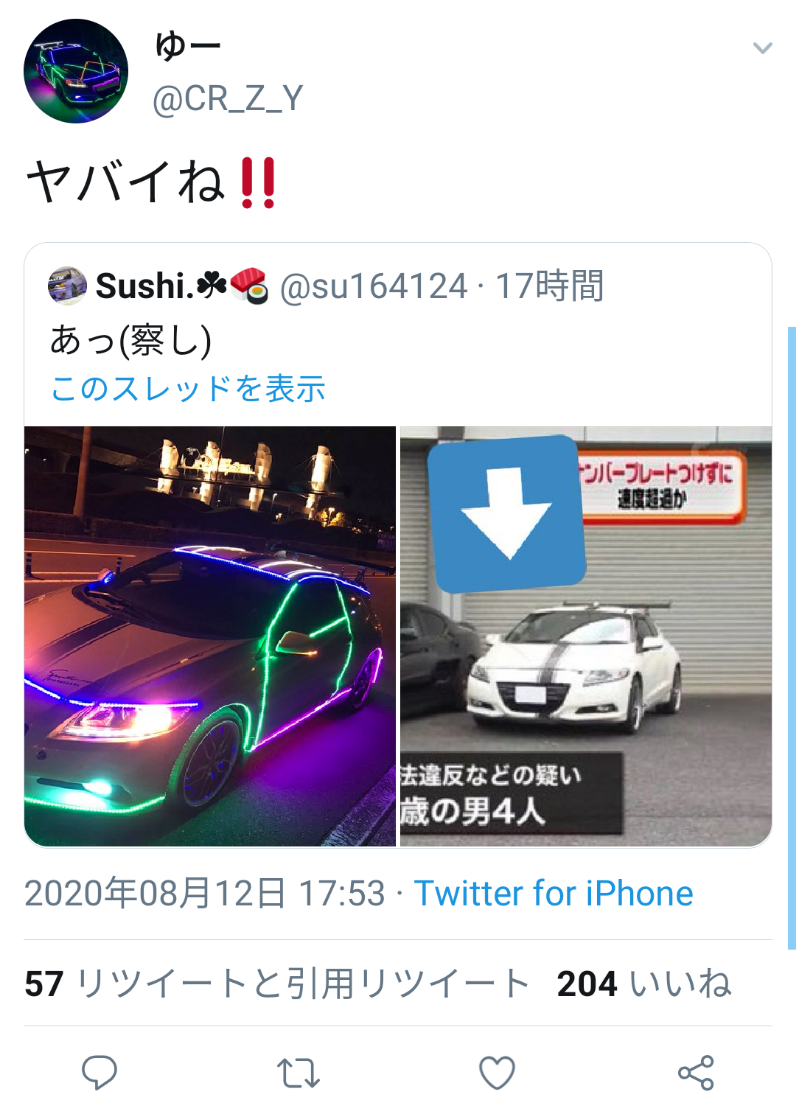Image resolution: width=796 pixels, height=1115 pixels.
Task: Click the blue scrollbar on right edge
Action: point(792,638)
